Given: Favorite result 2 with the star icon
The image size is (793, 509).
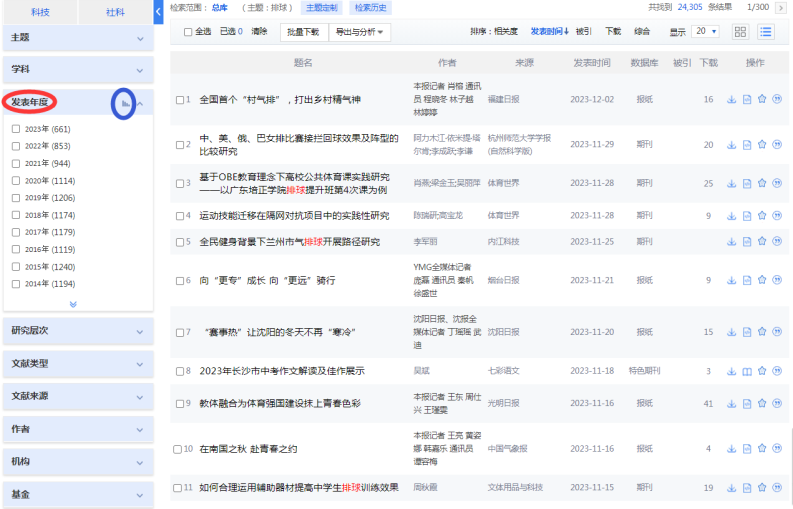Looking at the screenshot, I should tap(762, 145).
